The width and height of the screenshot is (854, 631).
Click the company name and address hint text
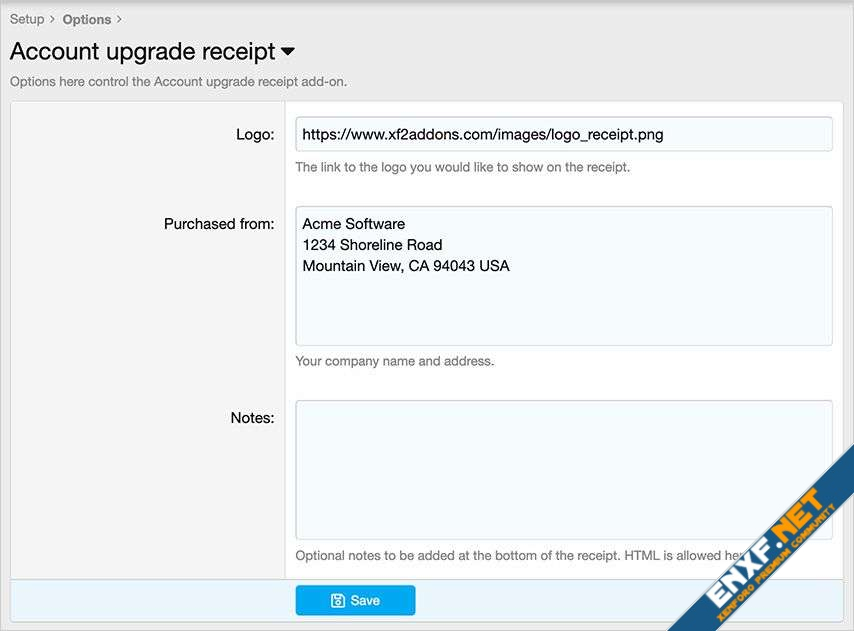coord(394,361)
